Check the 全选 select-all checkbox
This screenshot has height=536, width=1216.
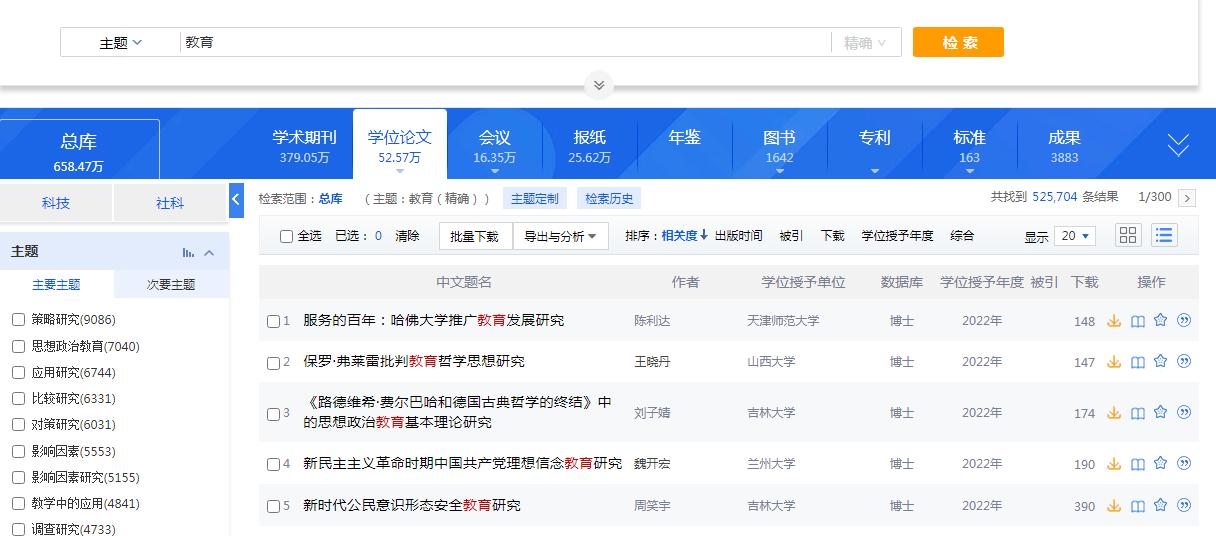(x=287, y=237)
